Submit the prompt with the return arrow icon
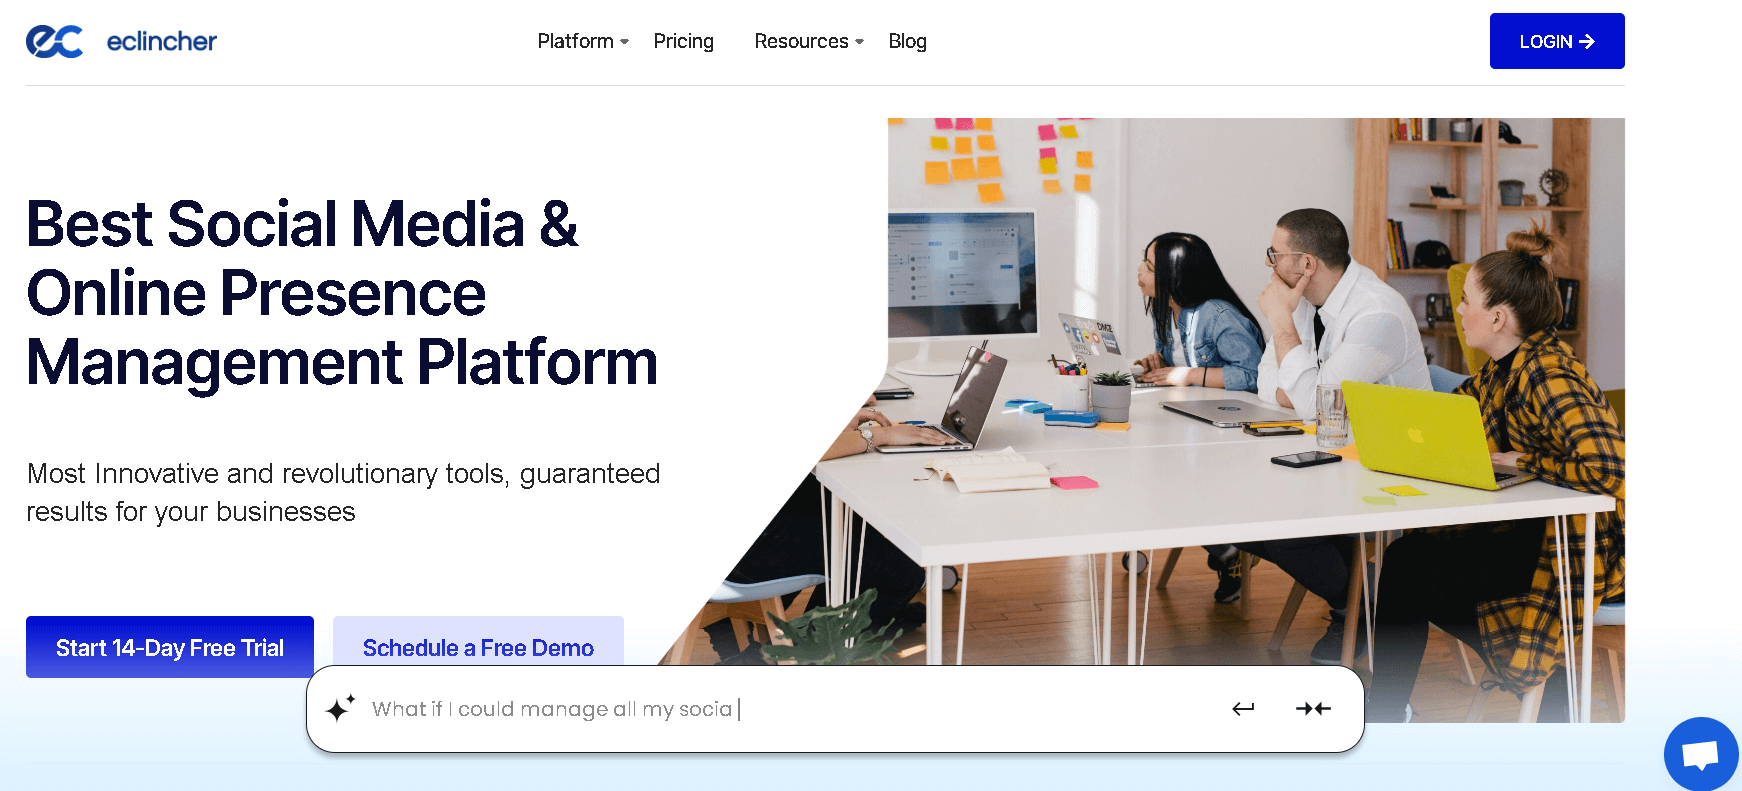Viewport: 1742px width, 791px height. click(x=1243, y=709)
